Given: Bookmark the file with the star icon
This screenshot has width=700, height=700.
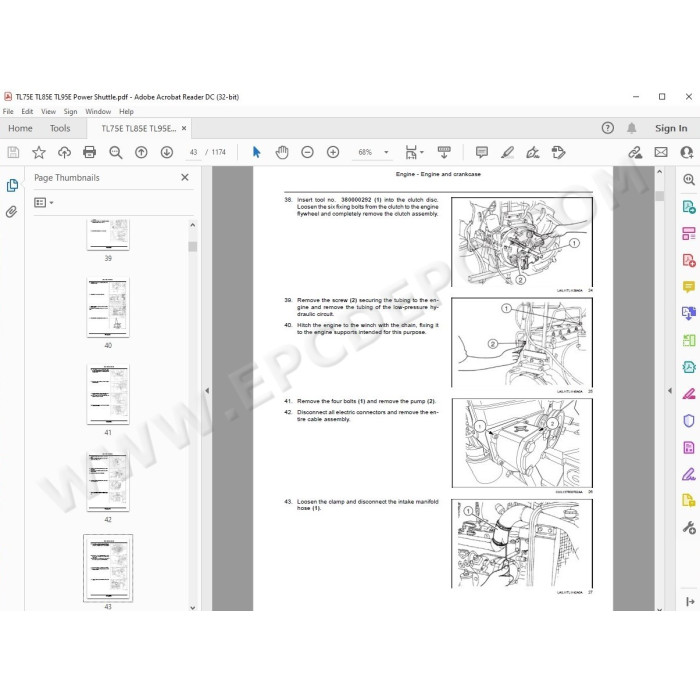Looking at the screenshot, I should click(x=39, y=152).
